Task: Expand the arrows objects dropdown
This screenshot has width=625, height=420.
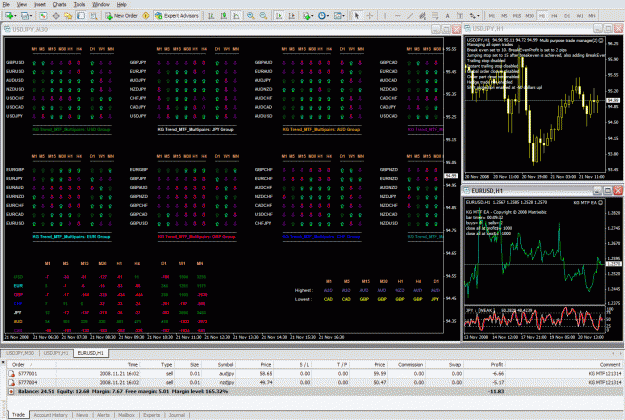Action: click(x=478, y=16)
